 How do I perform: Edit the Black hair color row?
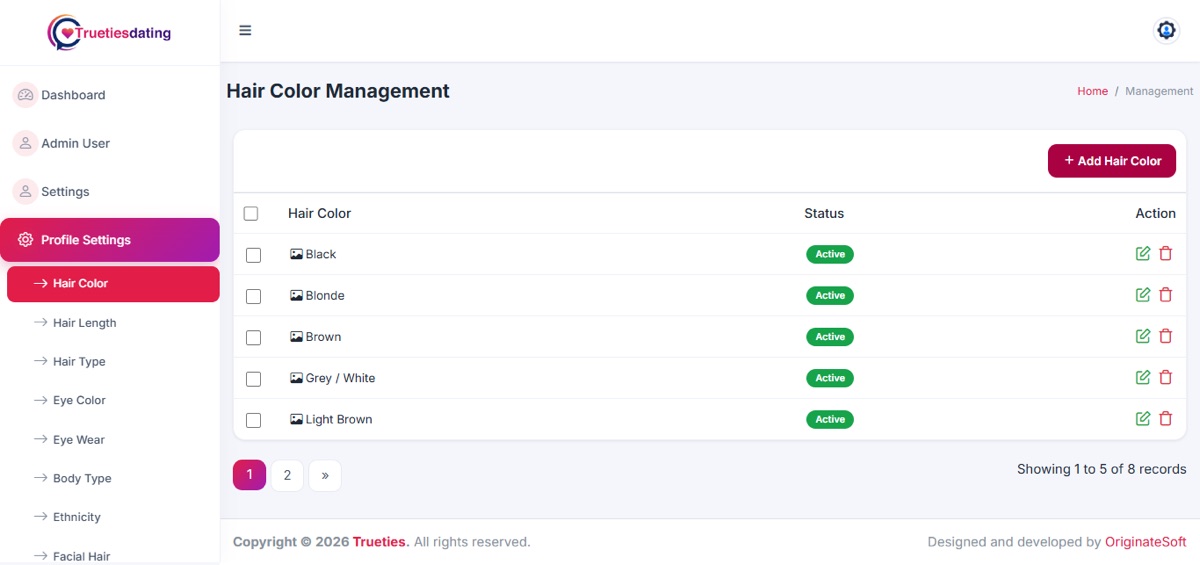click(1143, 254)
